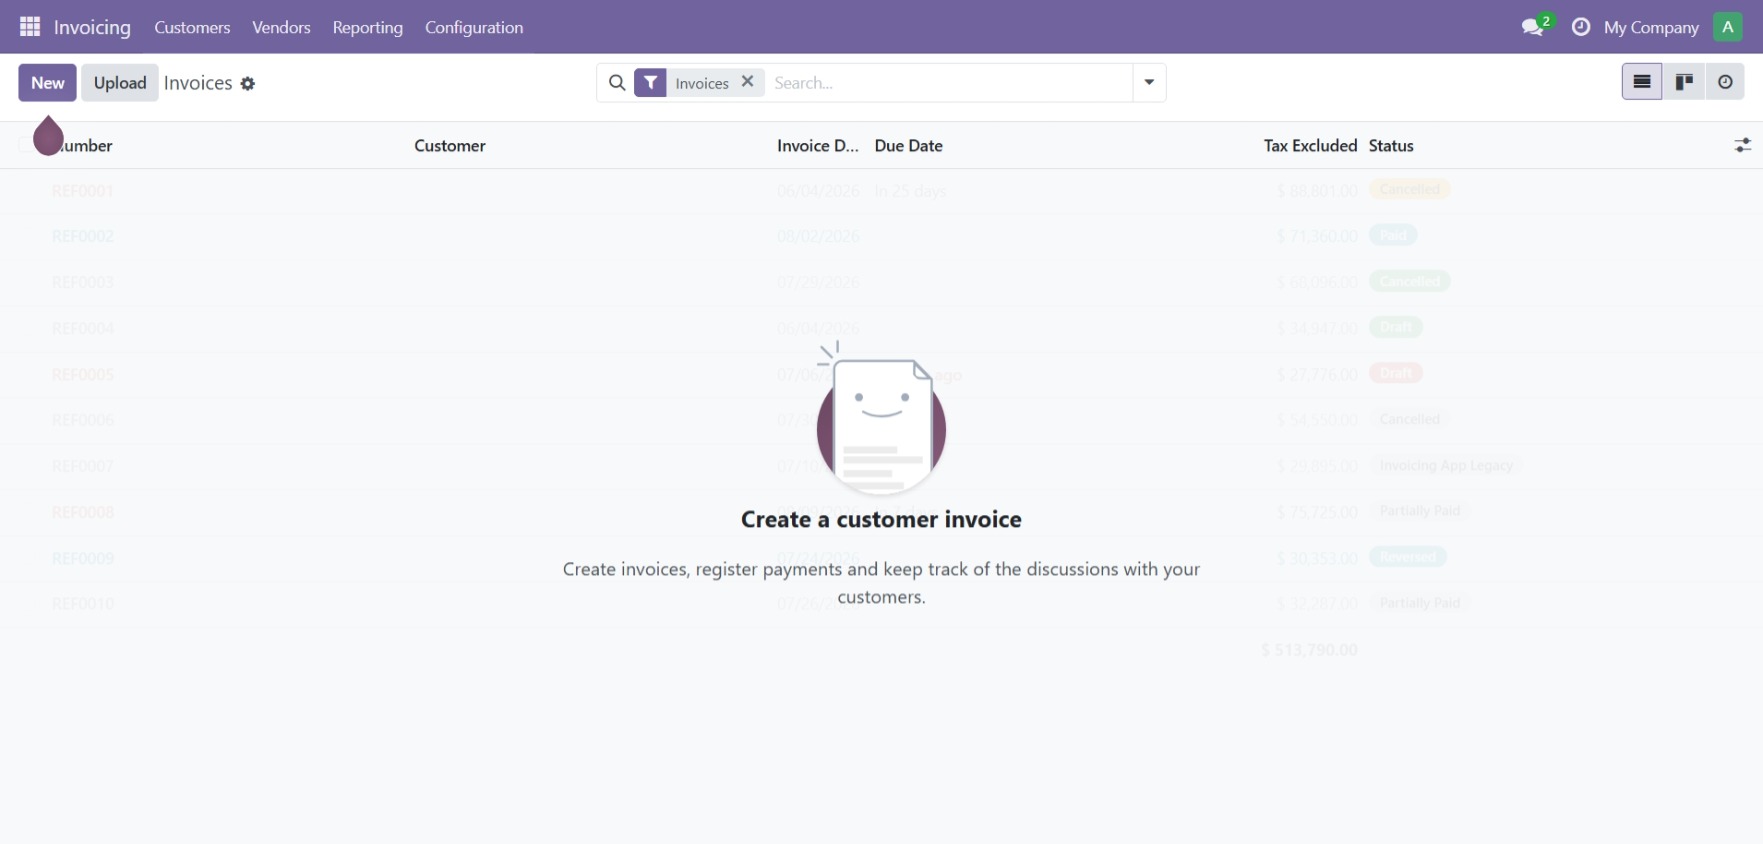Click the funnel filter icon in search facet
1763x844 pixels.
pos(650,83)
